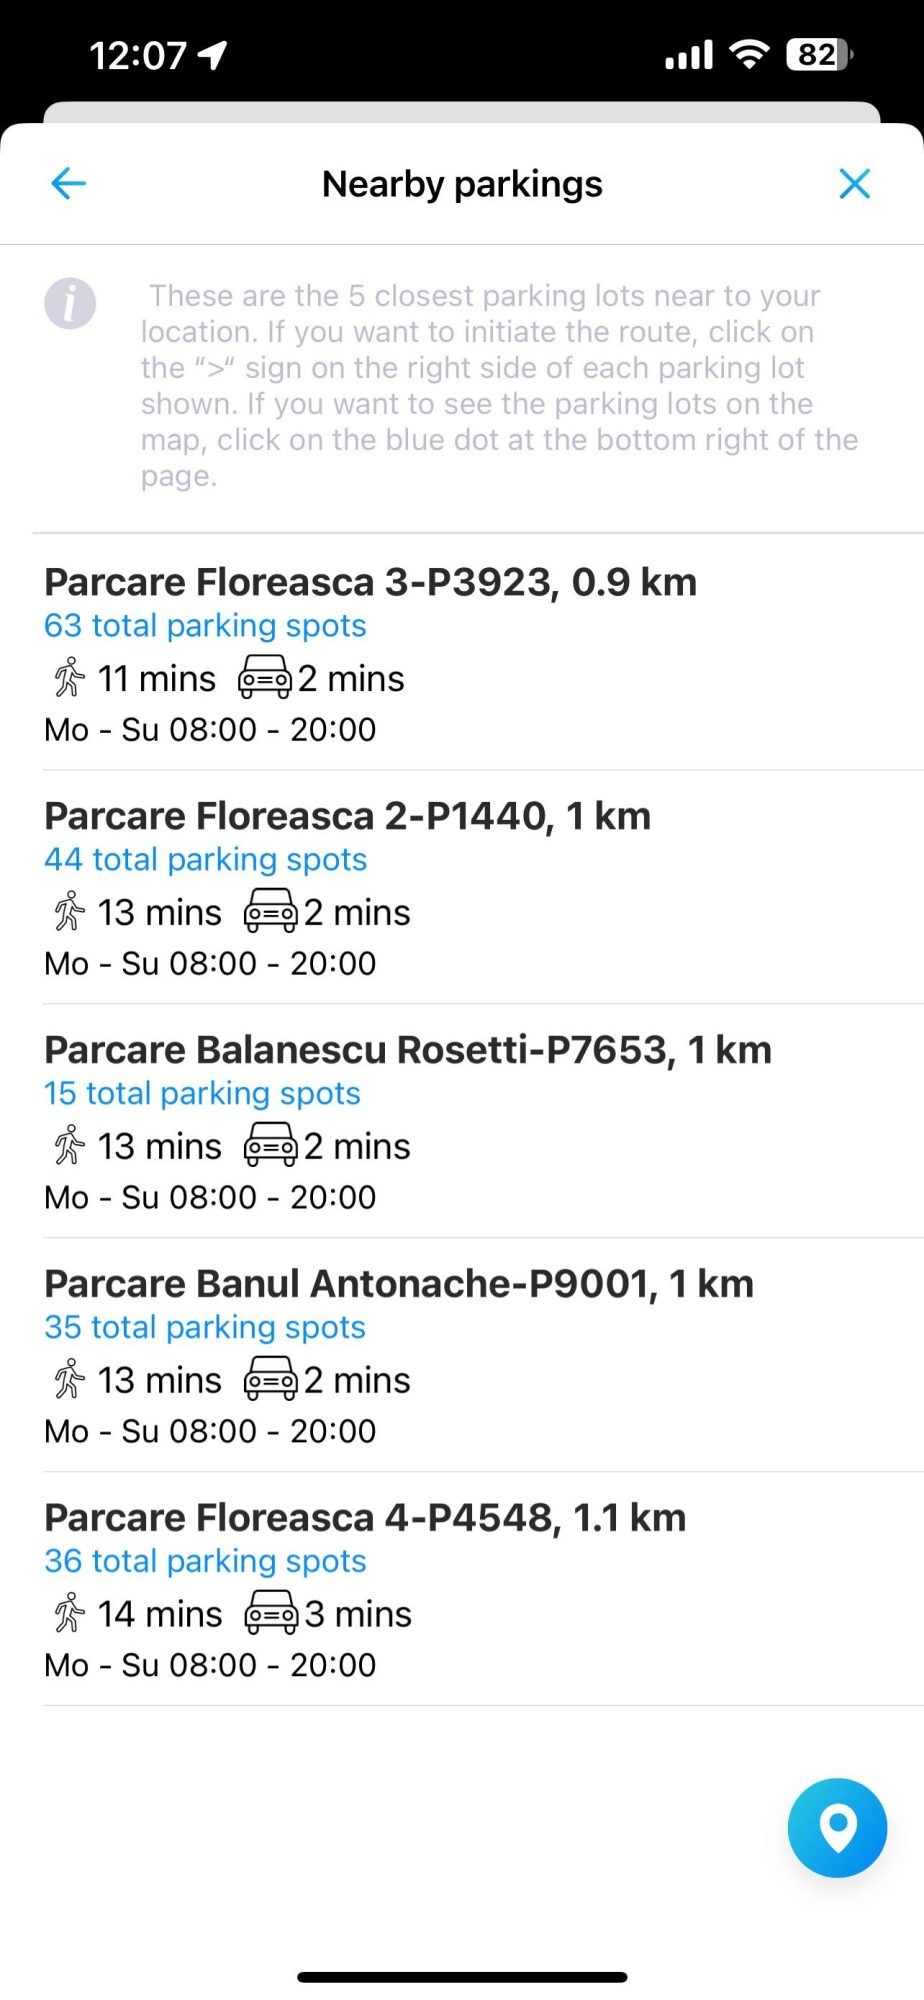Tap walking icon for Floreasca 2-P1440
Screen dimensions: 924x2000
point(69,912)
